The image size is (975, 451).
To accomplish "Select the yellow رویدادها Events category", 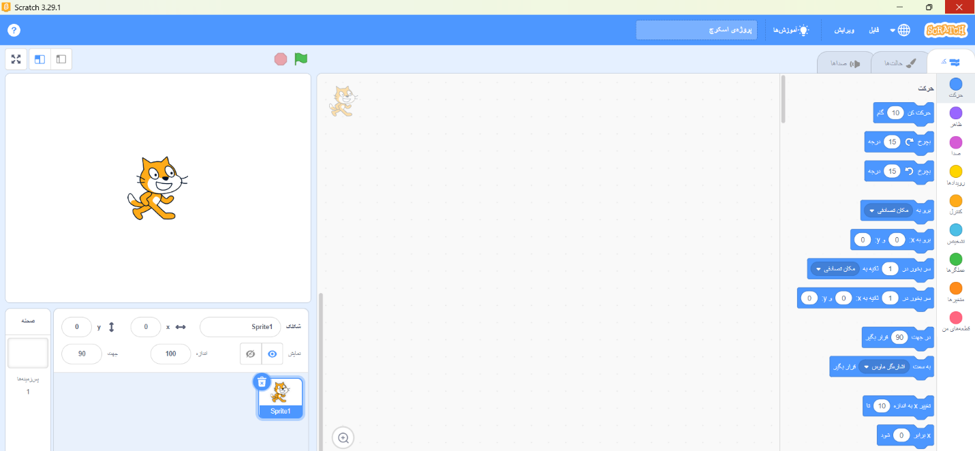I will pos(956,175).
